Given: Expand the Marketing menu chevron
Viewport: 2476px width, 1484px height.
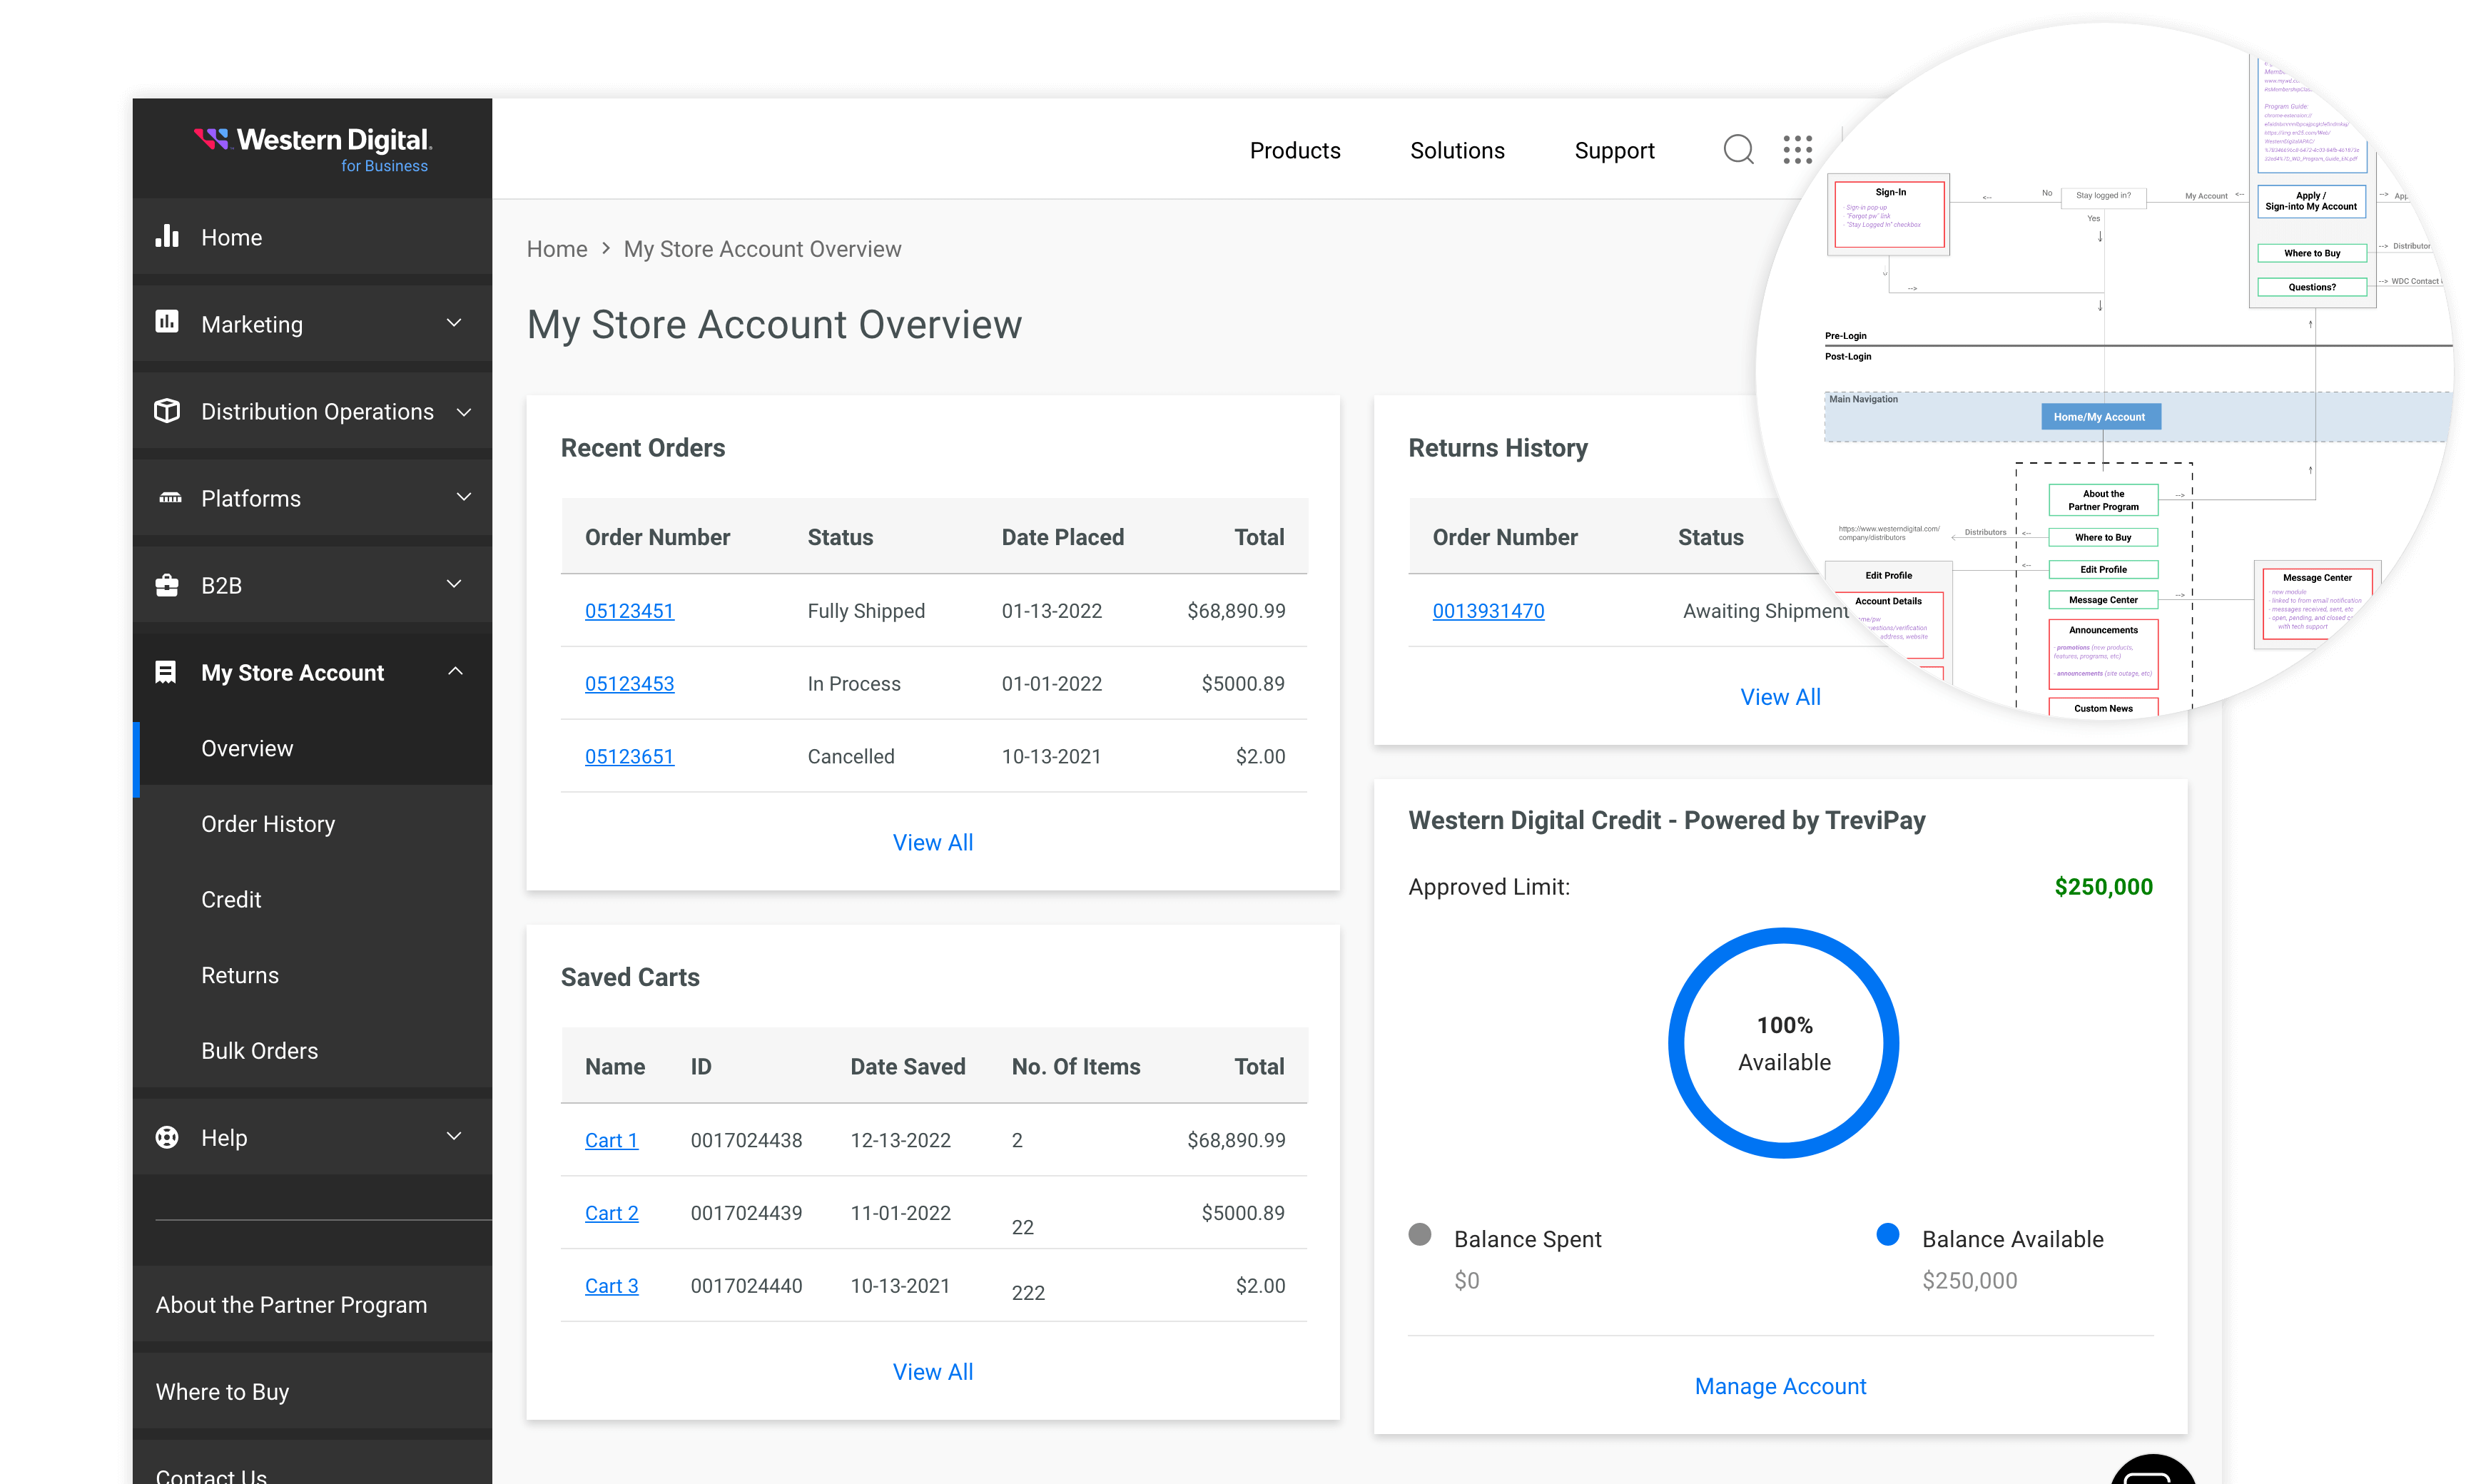Looking at the screenshot, I should point(454,323).
